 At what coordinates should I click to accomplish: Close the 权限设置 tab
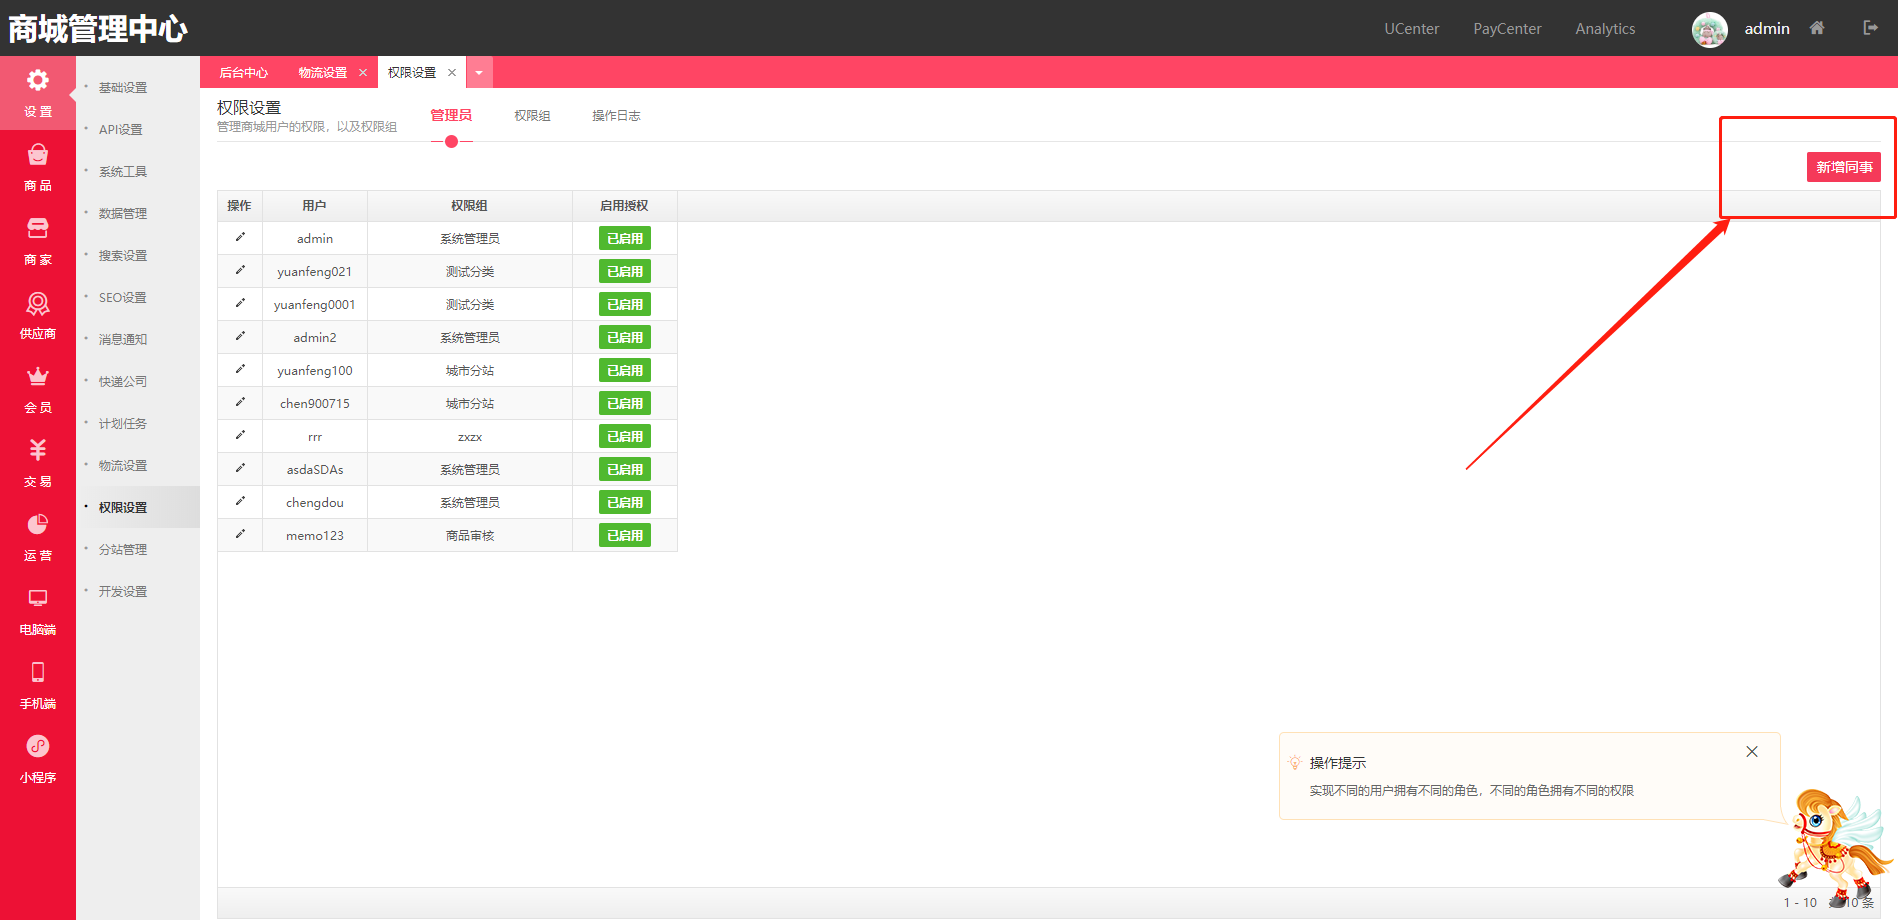(452, 72)
